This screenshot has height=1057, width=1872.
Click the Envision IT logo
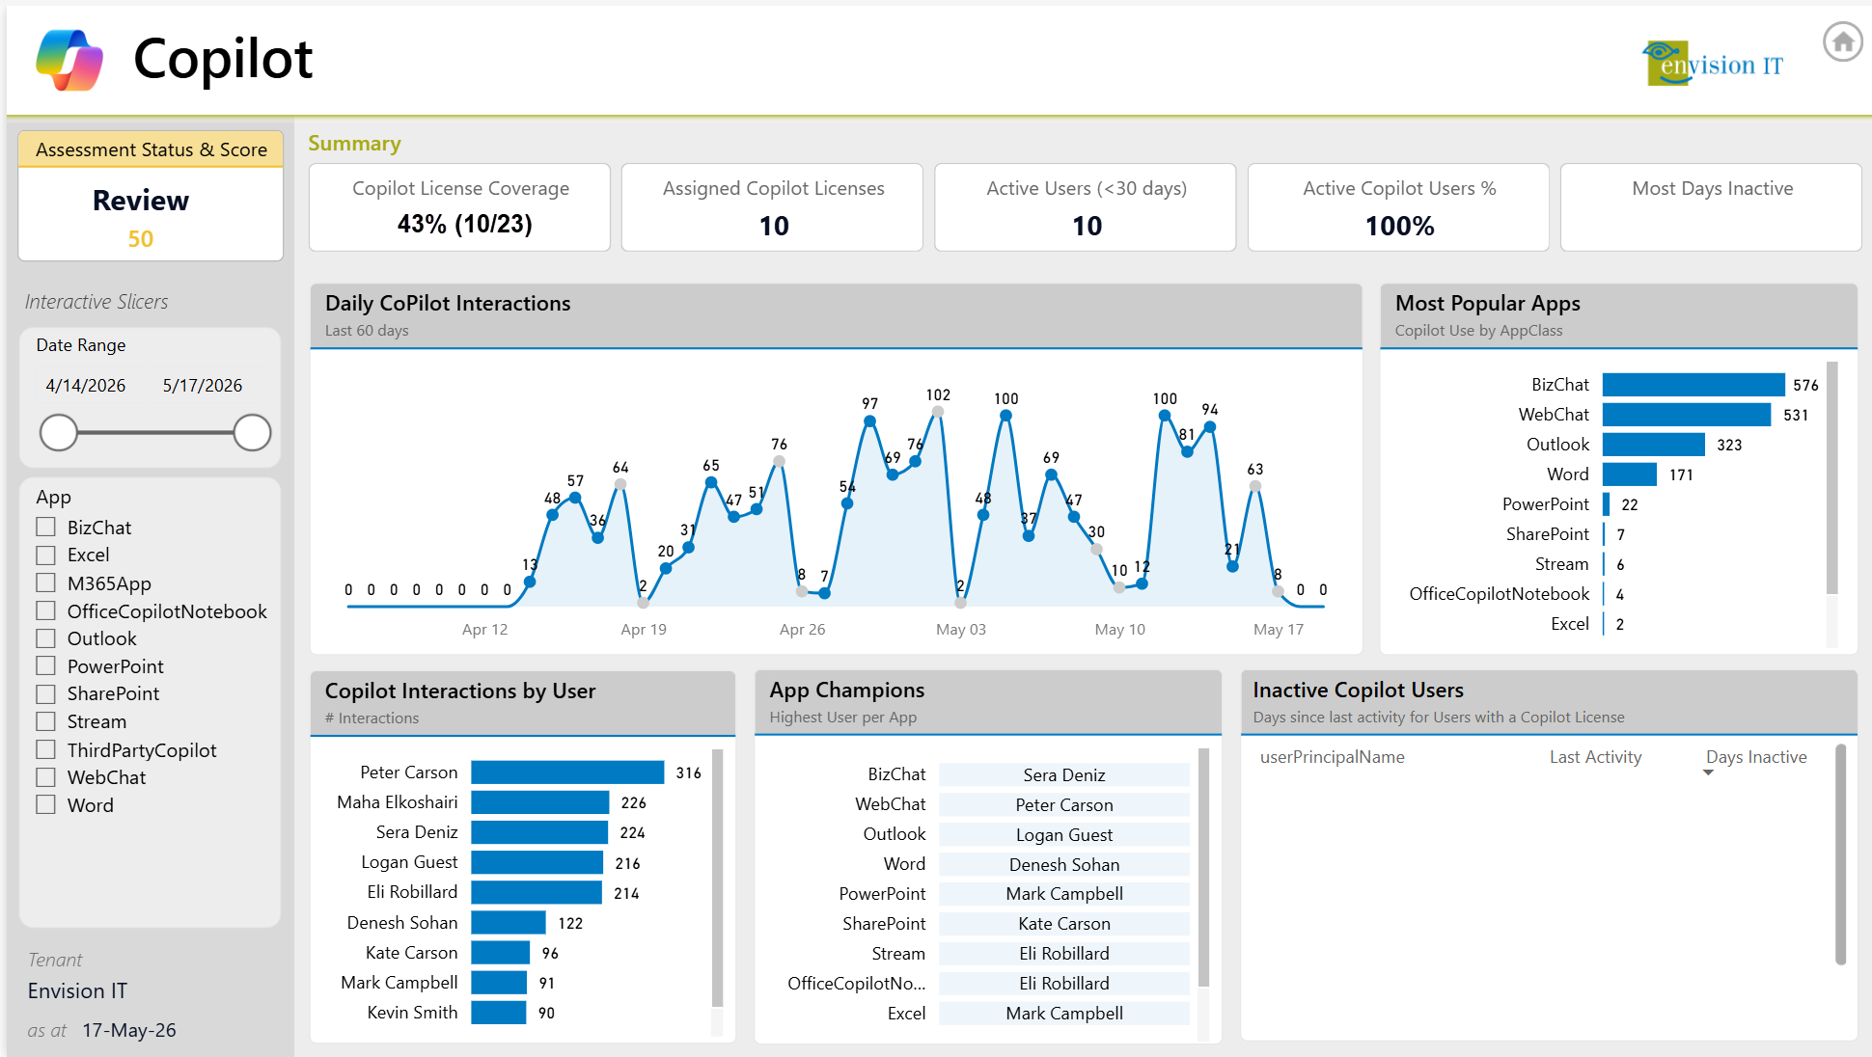(x=1713, y=64)
